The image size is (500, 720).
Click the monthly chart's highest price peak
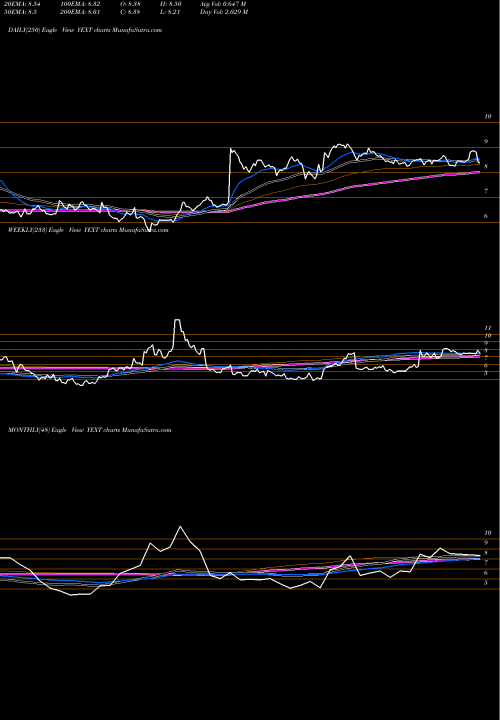pyautogui.click(x=180, y=528)
